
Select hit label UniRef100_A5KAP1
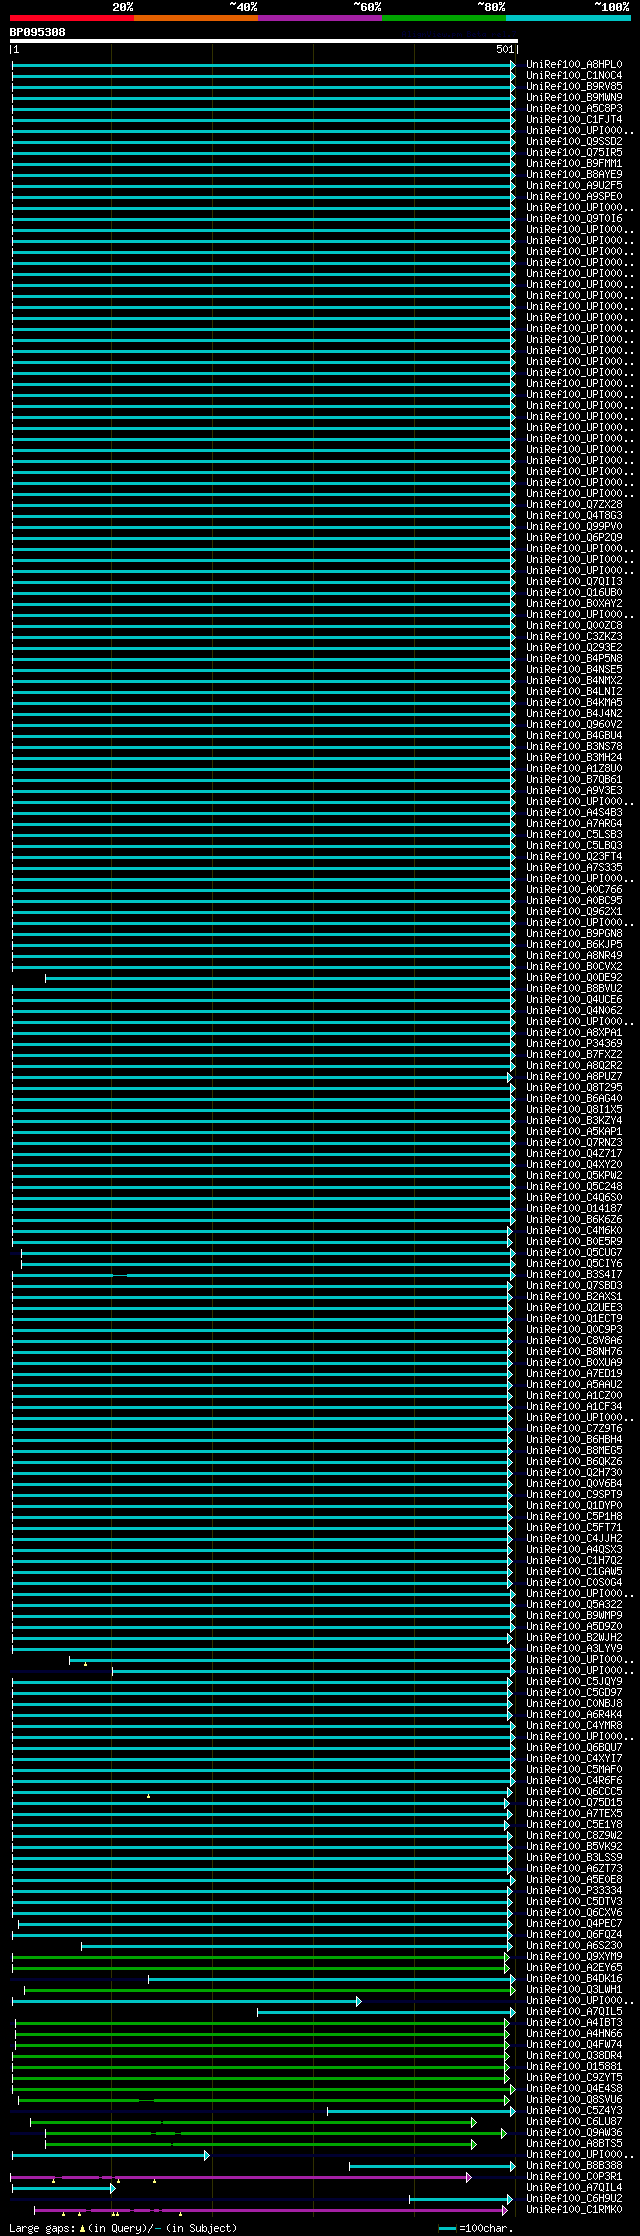pyautogui.click(x=574, y=1131)
